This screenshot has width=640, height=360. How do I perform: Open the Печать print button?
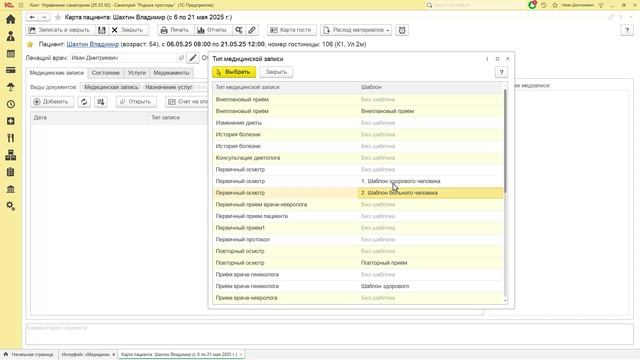[175, 30]
